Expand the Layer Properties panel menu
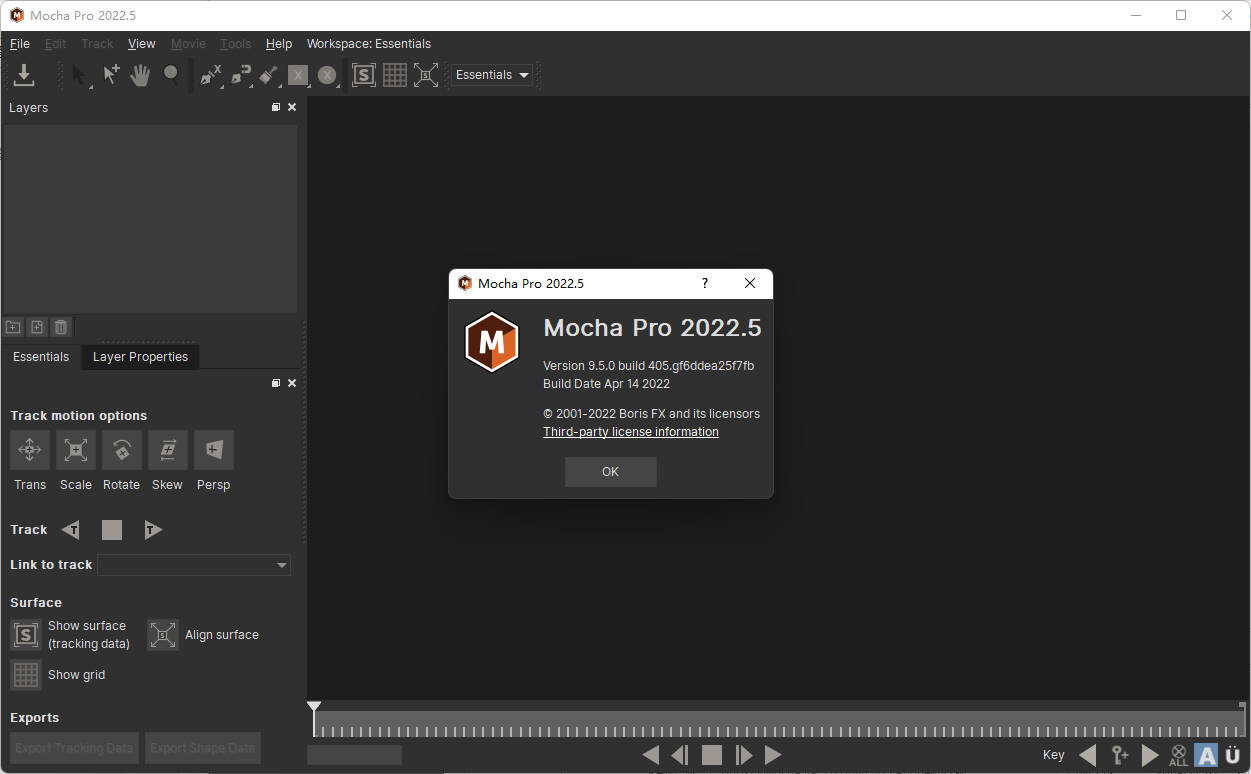Image resolution: width=1251 pixels, height=774 pixels. (275, 382)
